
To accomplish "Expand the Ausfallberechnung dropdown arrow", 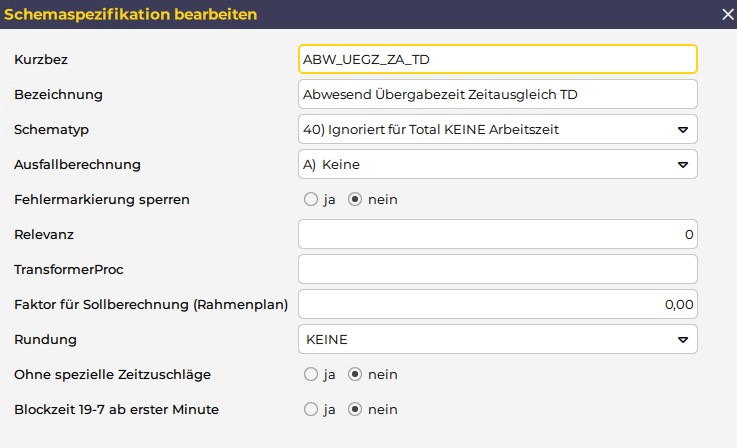I will coord(683,165).
